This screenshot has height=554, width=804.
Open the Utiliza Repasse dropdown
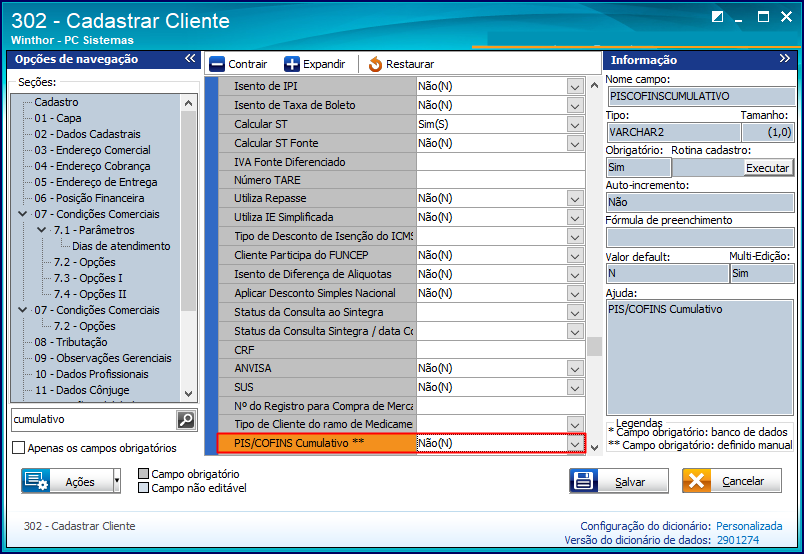point(575,199)
